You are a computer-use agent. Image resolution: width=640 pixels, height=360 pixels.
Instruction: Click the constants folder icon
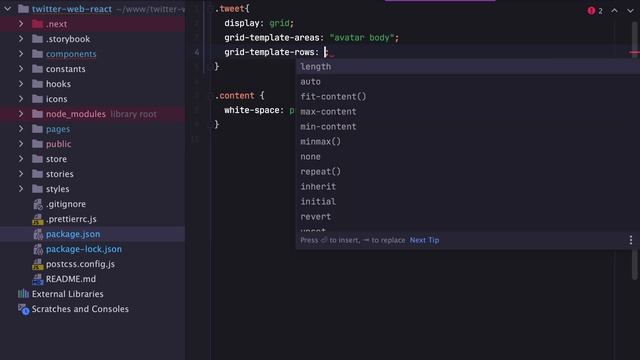[x=37, y=69]
